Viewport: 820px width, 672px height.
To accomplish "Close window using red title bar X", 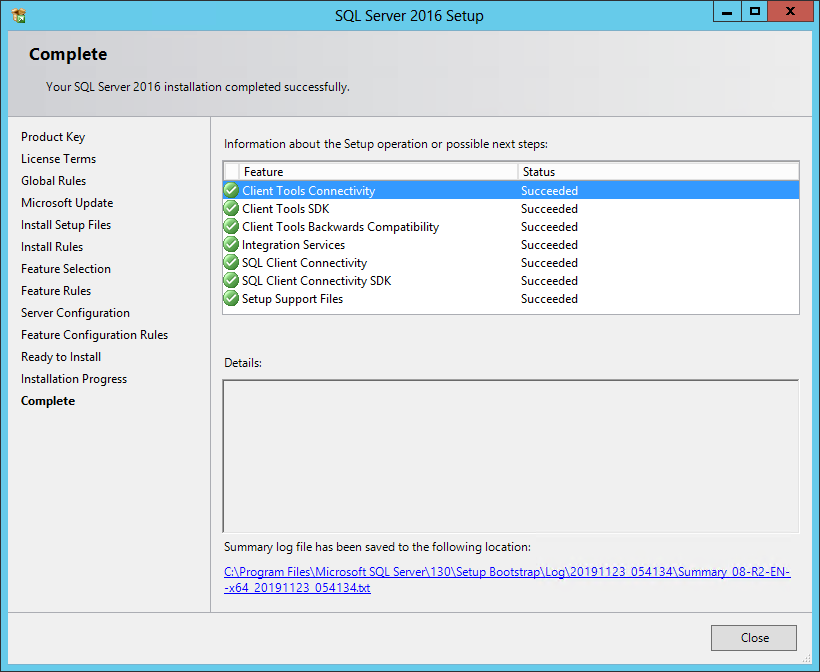I will click(x=791, y=11).
